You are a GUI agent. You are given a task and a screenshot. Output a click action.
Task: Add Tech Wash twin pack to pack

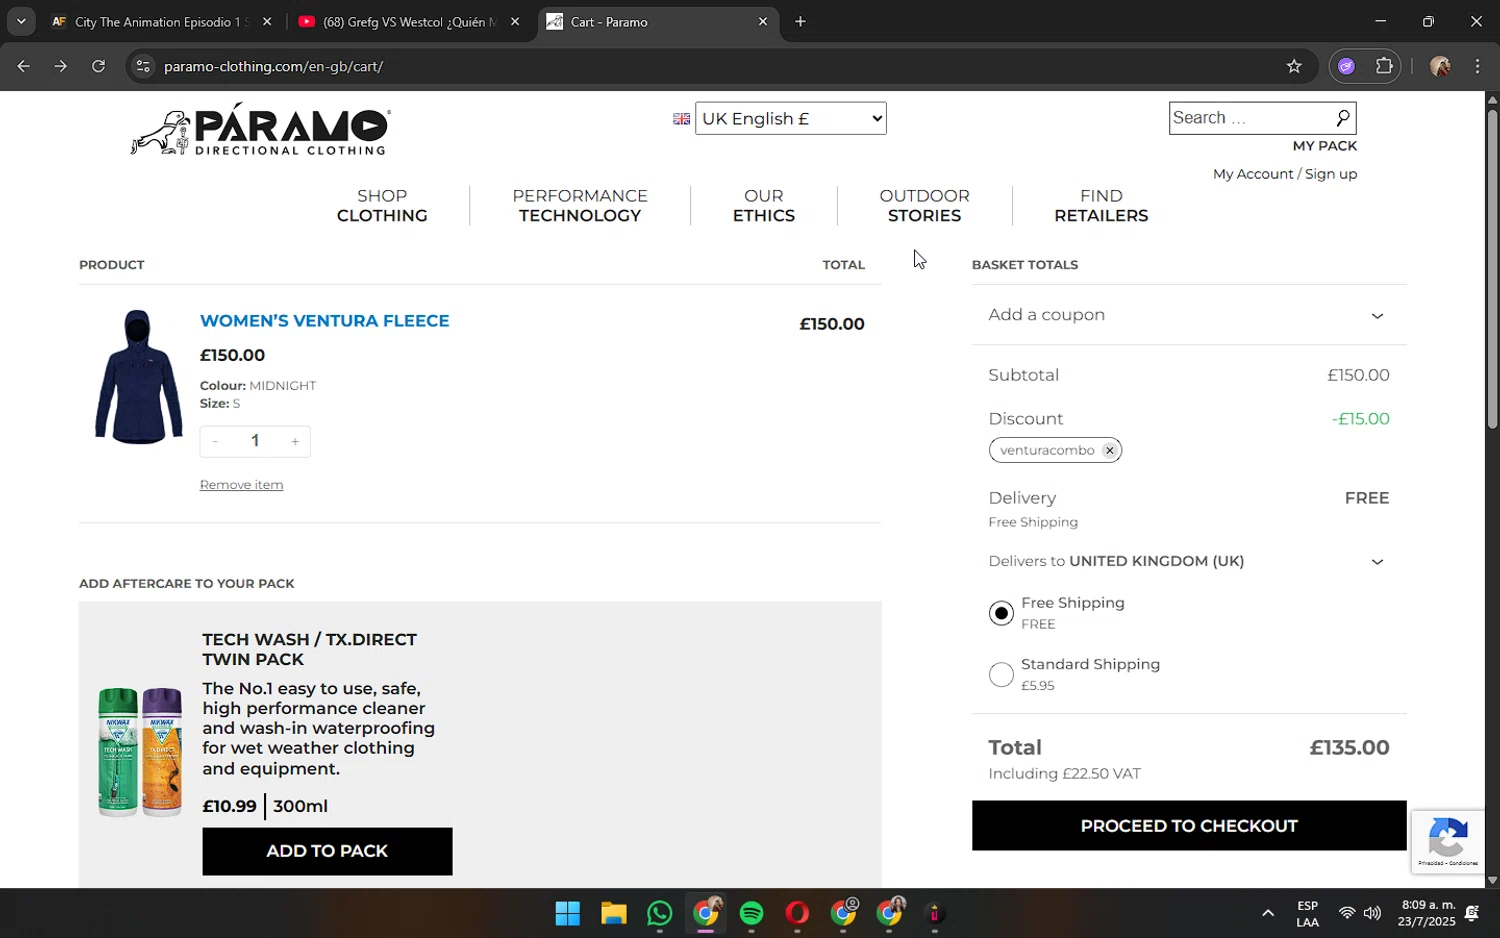pos(327,852)
